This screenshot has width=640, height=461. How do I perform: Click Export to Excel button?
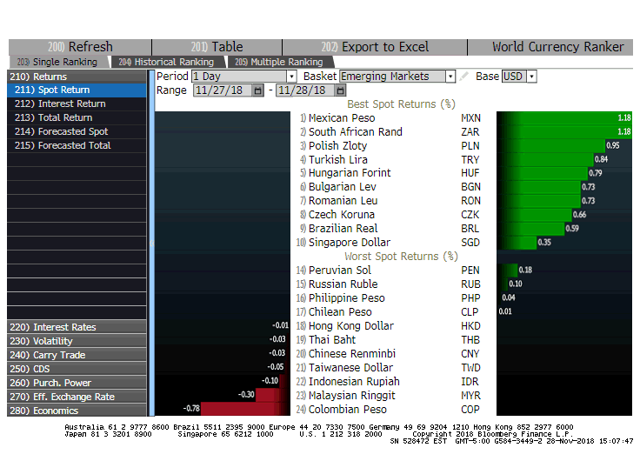pyautogui.click(x=375, y=47)
